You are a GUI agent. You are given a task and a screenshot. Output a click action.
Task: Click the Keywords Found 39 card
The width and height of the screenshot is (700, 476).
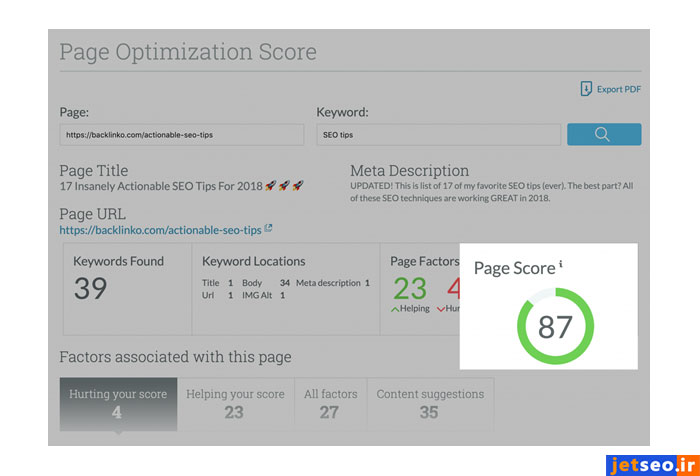(127, 288)
